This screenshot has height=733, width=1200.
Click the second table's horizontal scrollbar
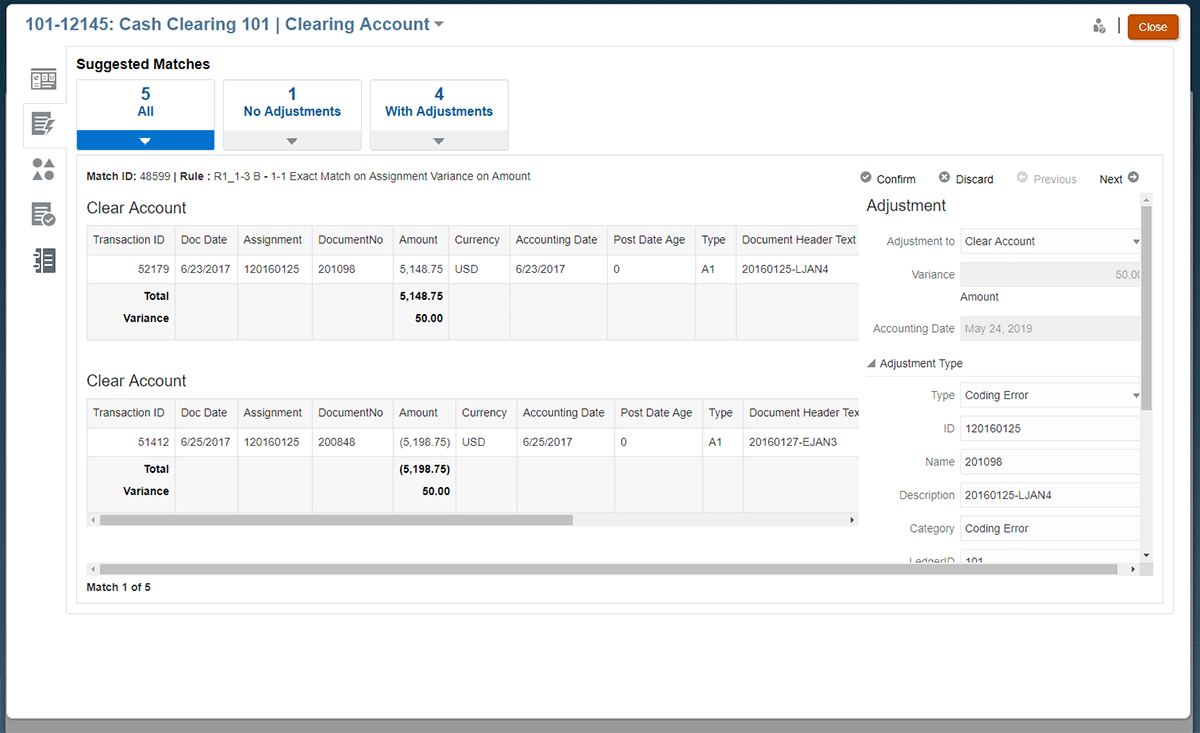tap(336, 520)
